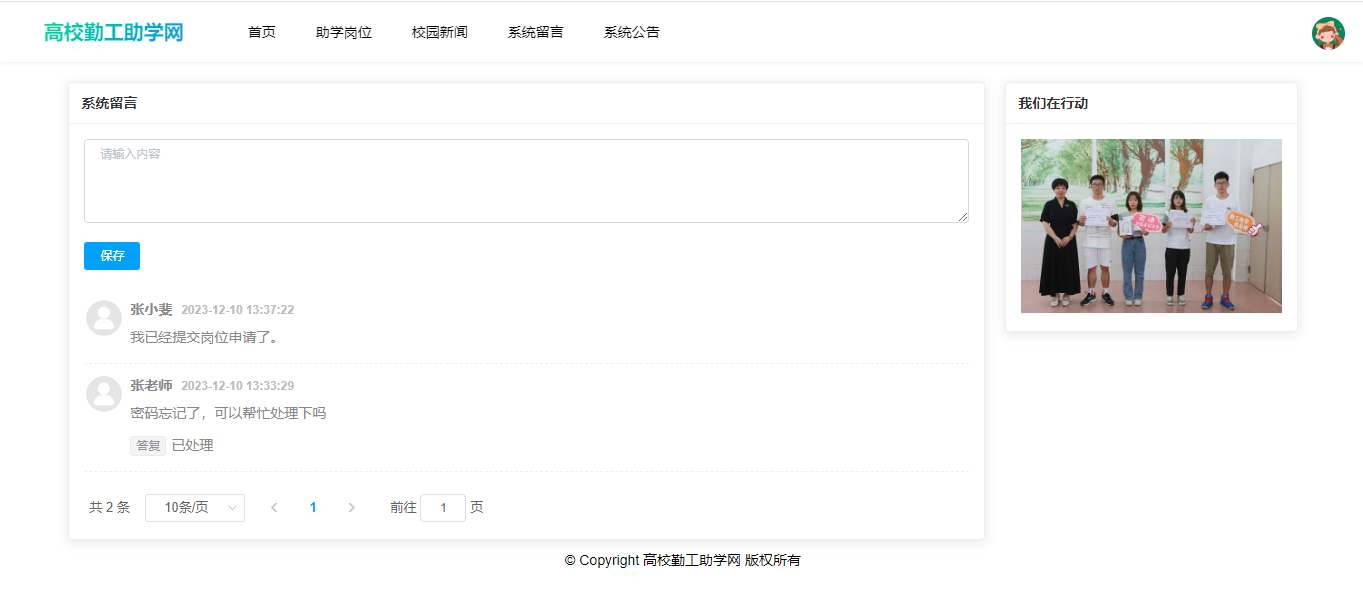
Task: Go to next page arrow in pagination
Action: coord(351,508)
